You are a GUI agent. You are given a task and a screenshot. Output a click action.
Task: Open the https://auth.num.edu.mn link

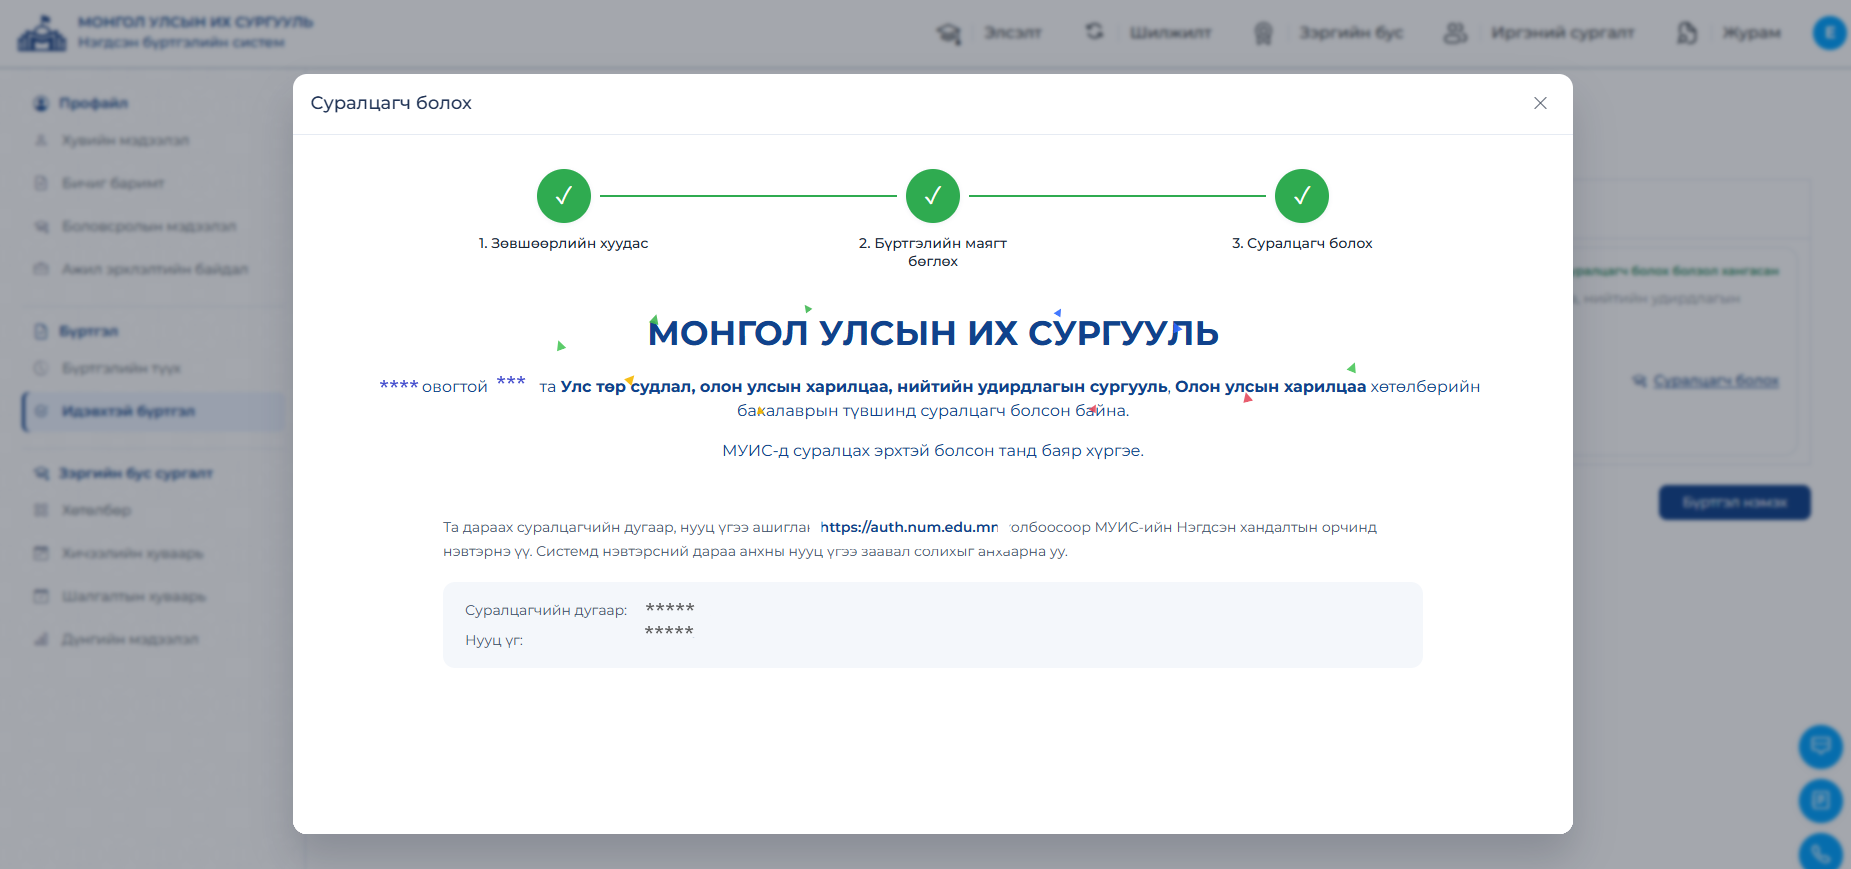point(909,527)
